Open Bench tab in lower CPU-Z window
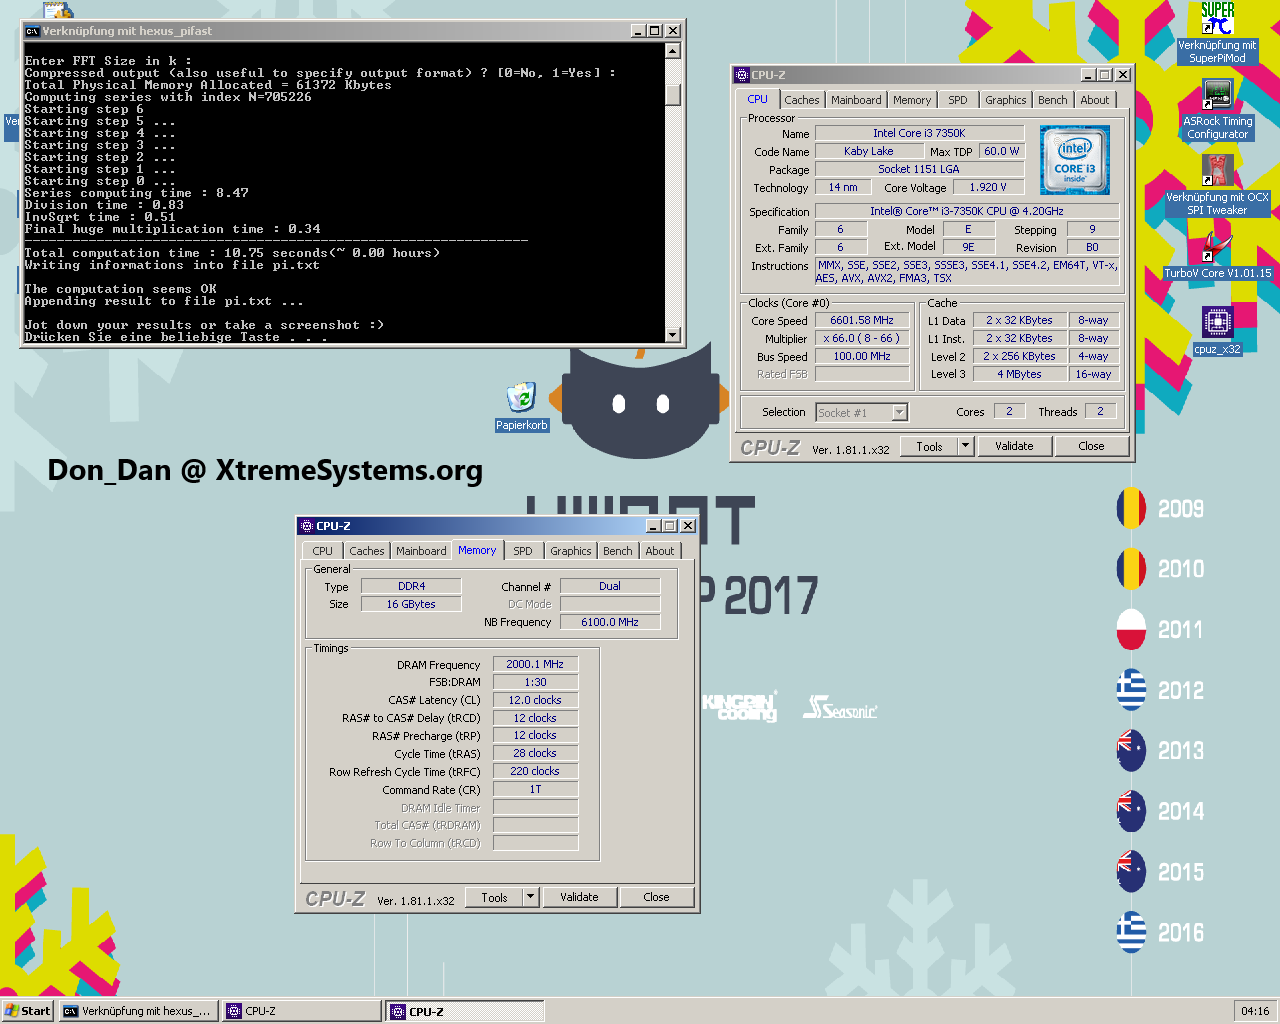Image resolution: width=1280 pixels, height=1024 pixels. pos(617,551)
